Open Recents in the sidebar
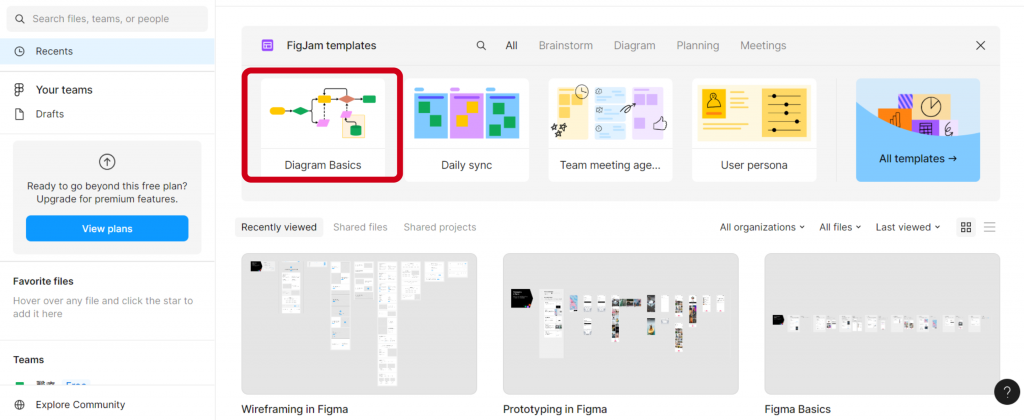Viewport: 1024px width, 420px height. pyautogui.click(x=54, y=51)
